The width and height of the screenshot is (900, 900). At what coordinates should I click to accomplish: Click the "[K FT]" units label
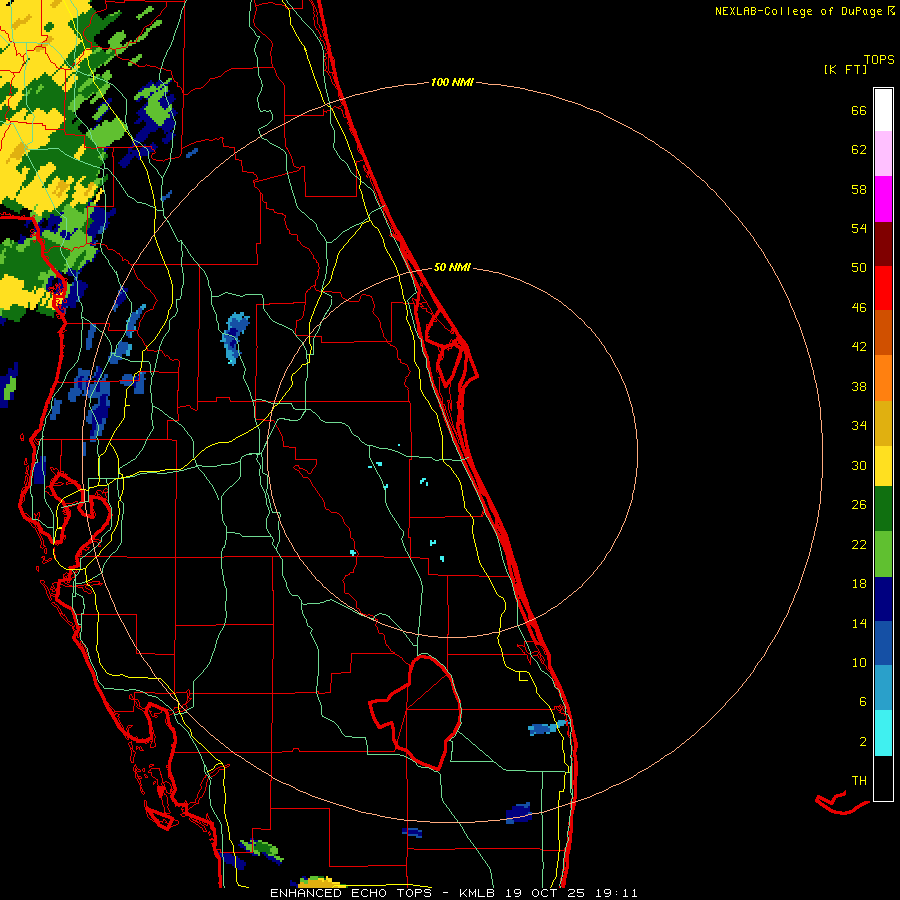tap(845, 70)
